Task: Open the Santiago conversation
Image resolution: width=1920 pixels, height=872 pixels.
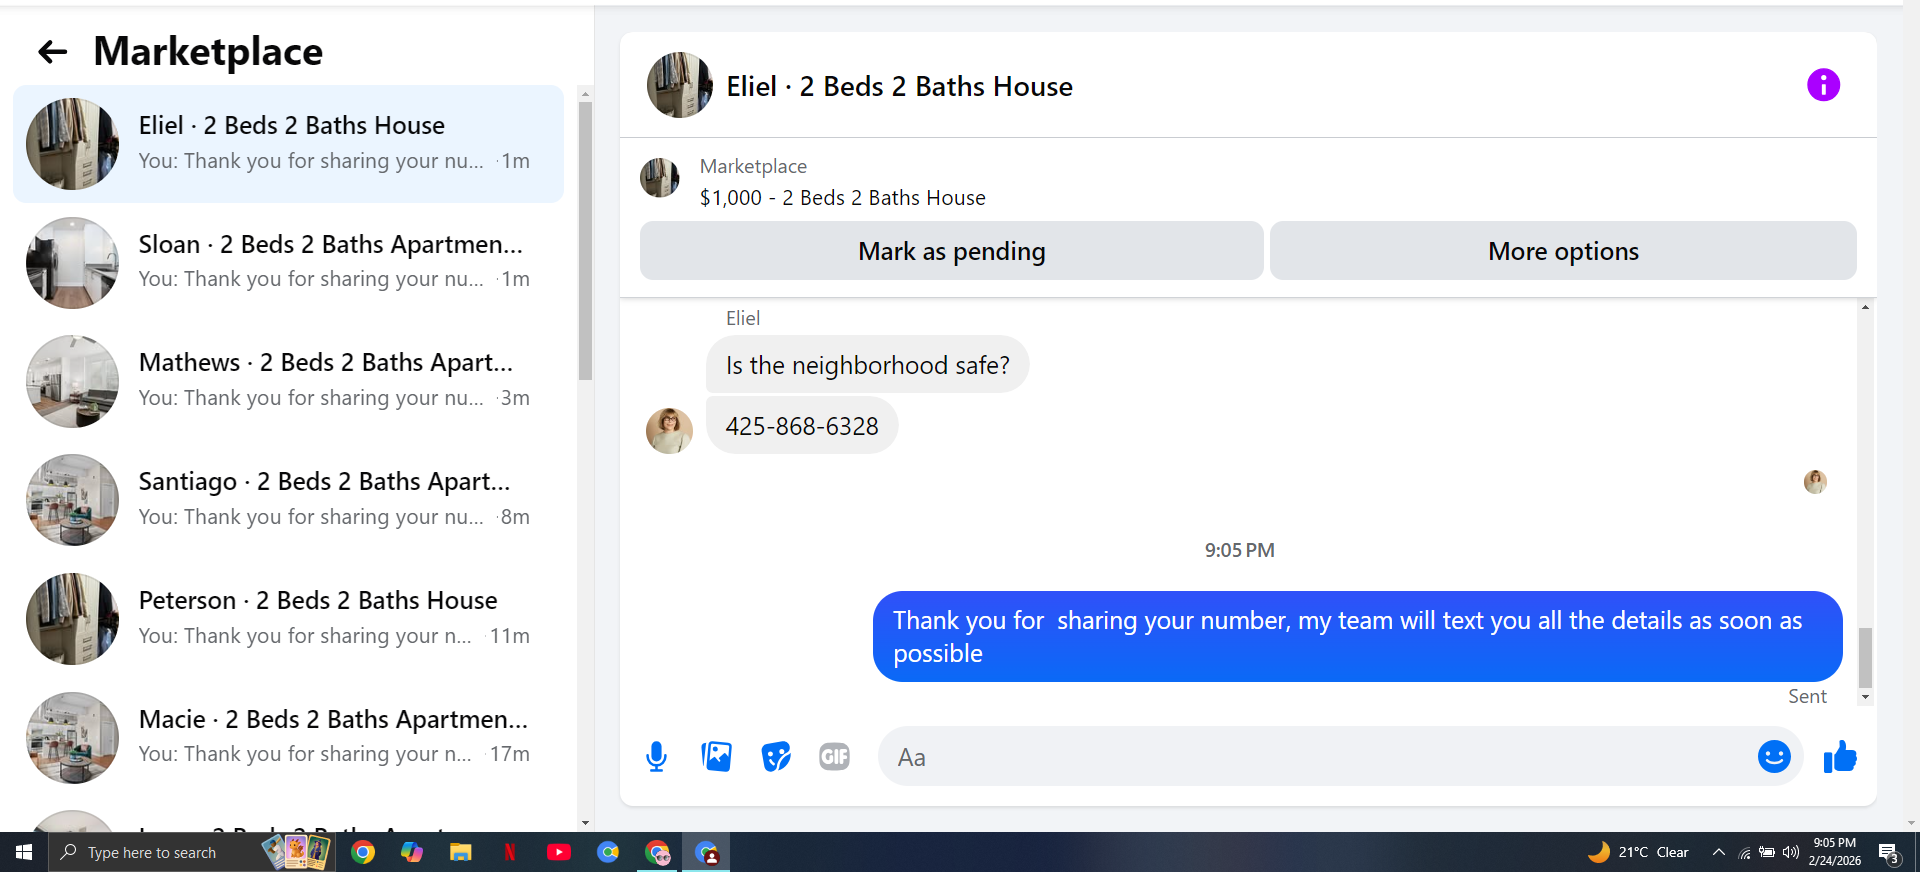Action: point(288,500)
